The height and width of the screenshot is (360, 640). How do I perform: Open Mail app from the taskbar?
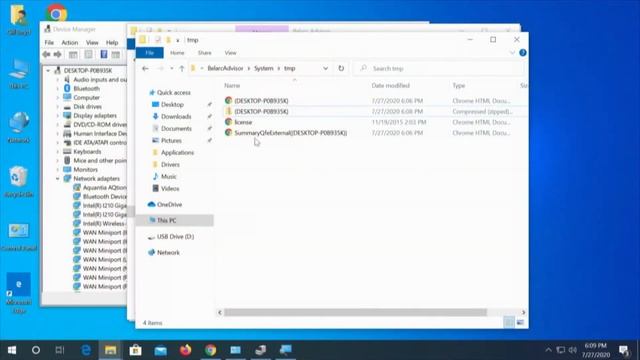pos(161,350)
